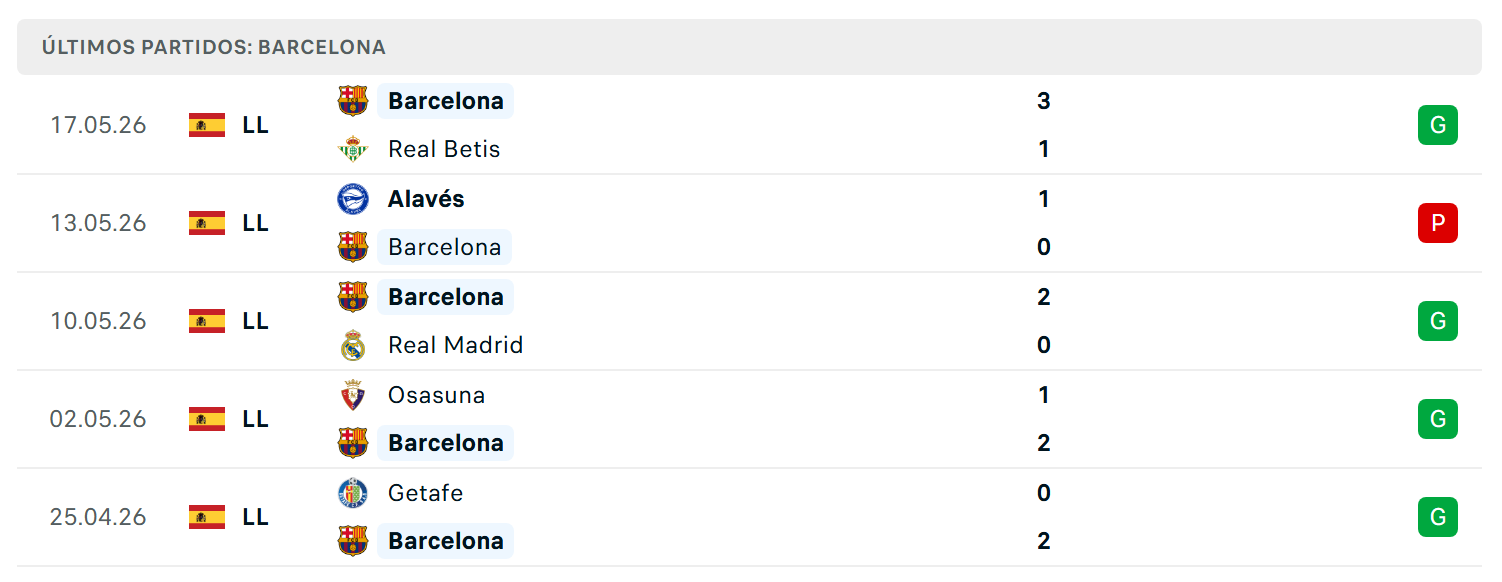The width and height of the screenshot is (1502, 582).
Task: Click the Real Betis crest icon
Action: pos(353,149)
